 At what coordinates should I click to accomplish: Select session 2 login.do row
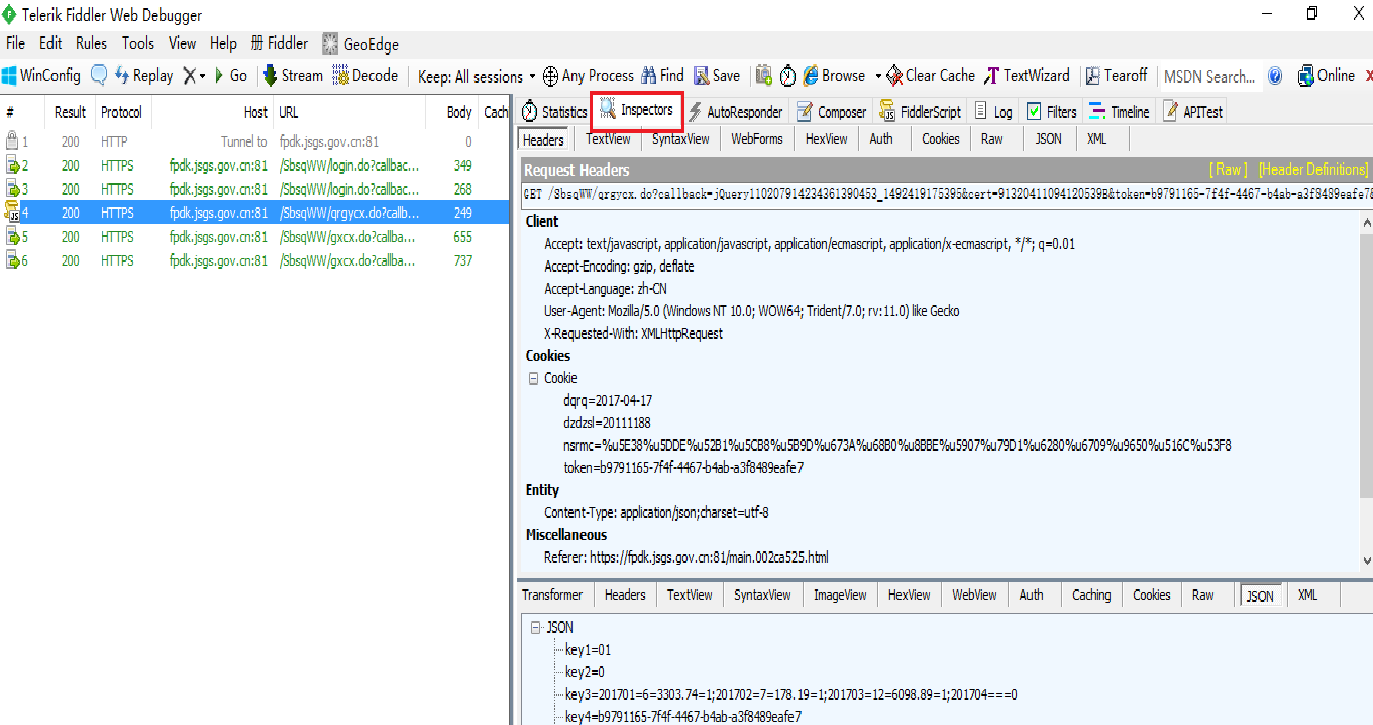point(255,166)
